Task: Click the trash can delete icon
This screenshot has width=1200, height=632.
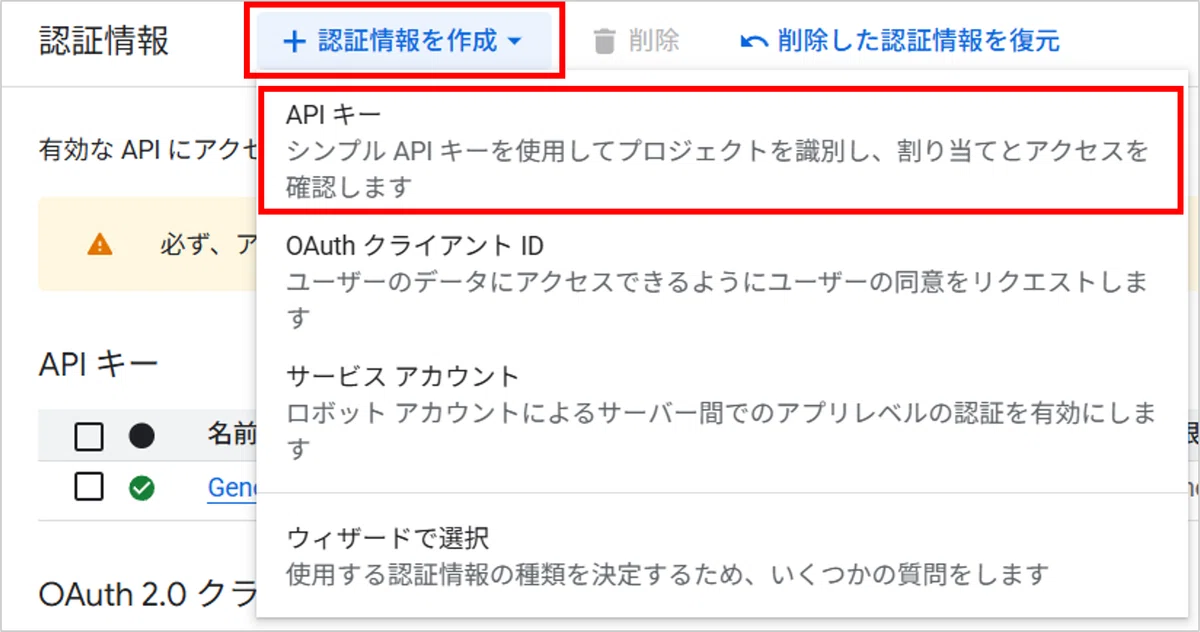Action: pos(604,41)
